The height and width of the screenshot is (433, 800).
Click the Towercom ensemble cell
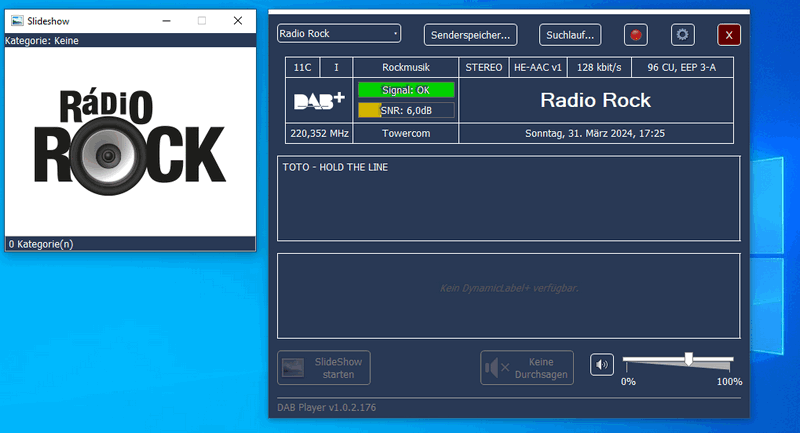406,134
